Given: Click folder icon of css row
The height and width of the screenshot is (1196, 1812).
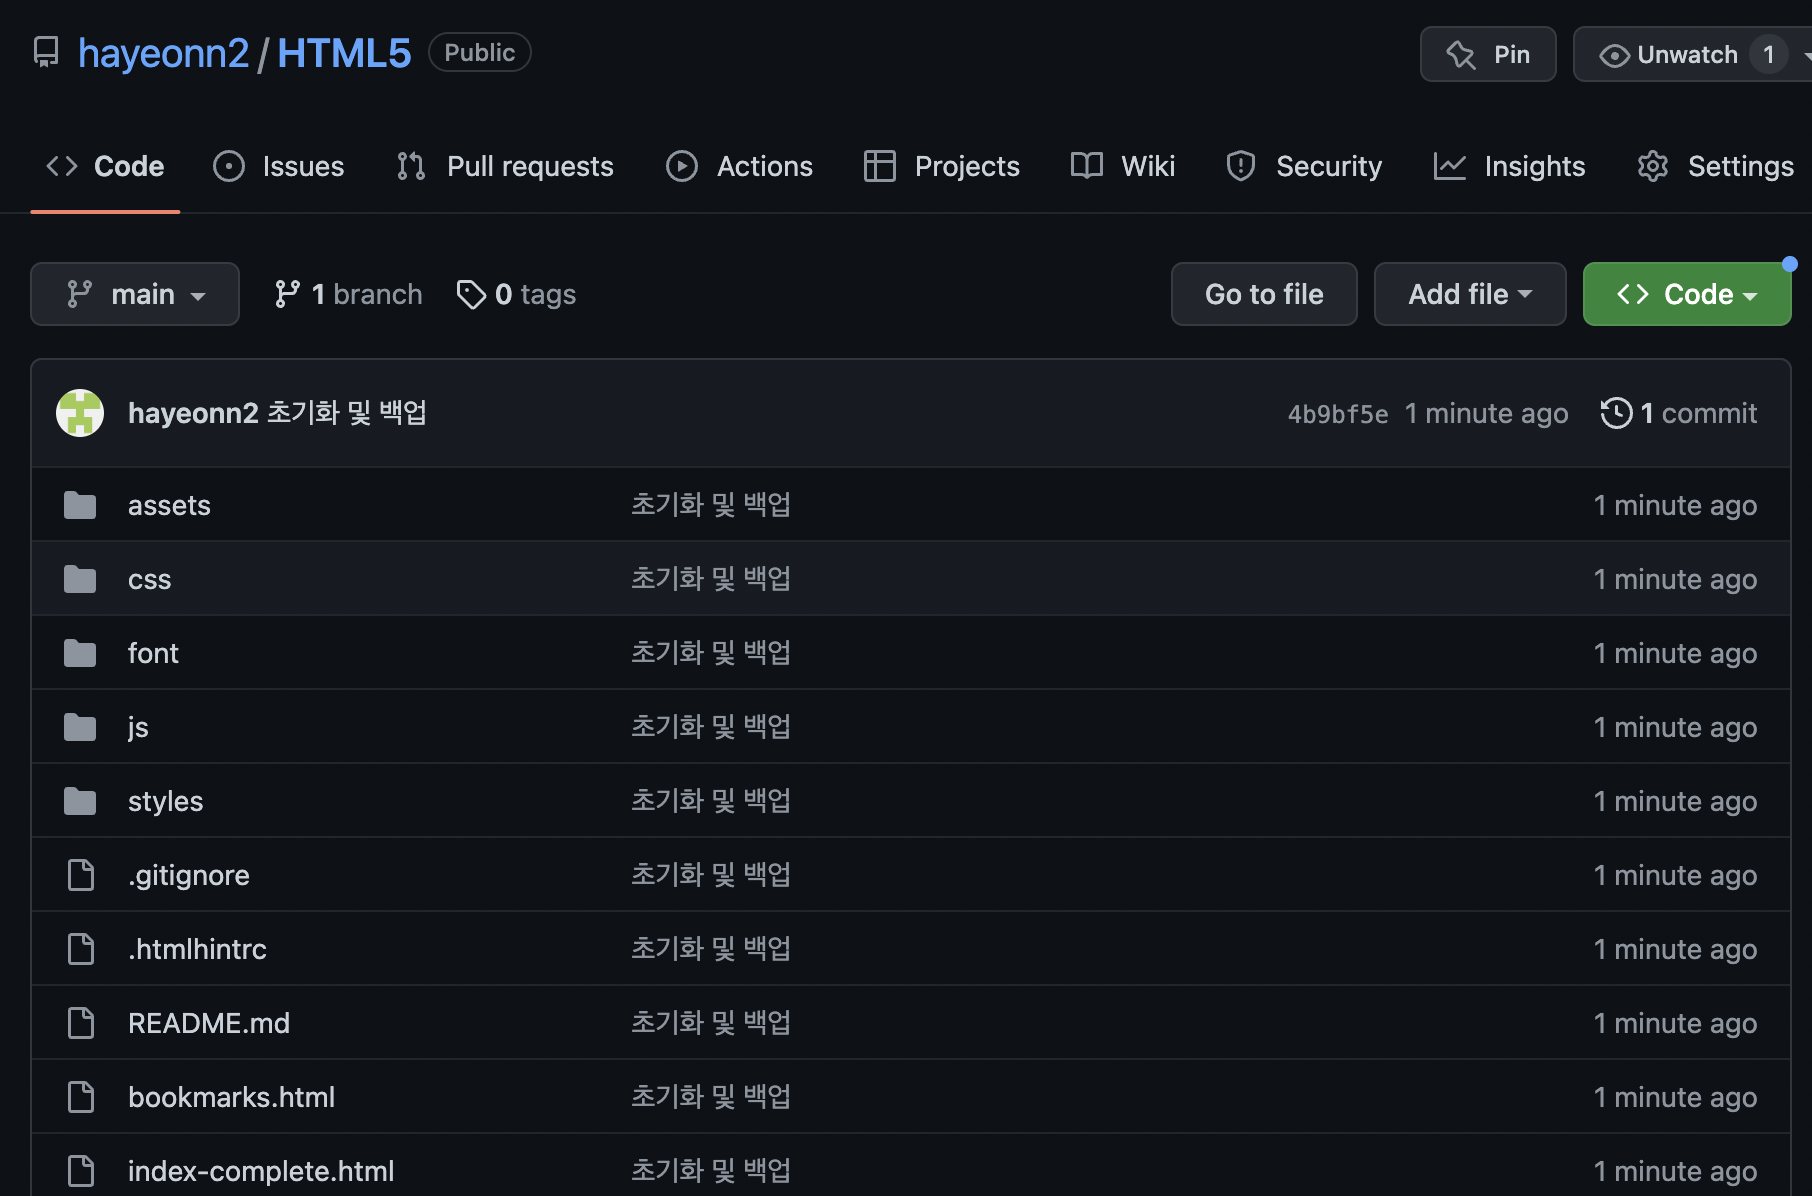Looking at the screenshot, I should (x=80, y=579).
